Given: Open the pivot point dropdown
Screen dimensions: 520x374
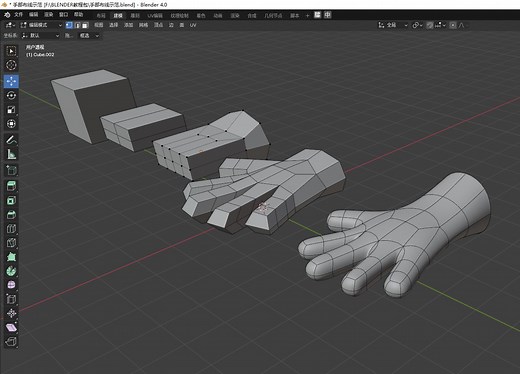Looking at the screenshot, I should pyautogui.click(x=417, y=25).
